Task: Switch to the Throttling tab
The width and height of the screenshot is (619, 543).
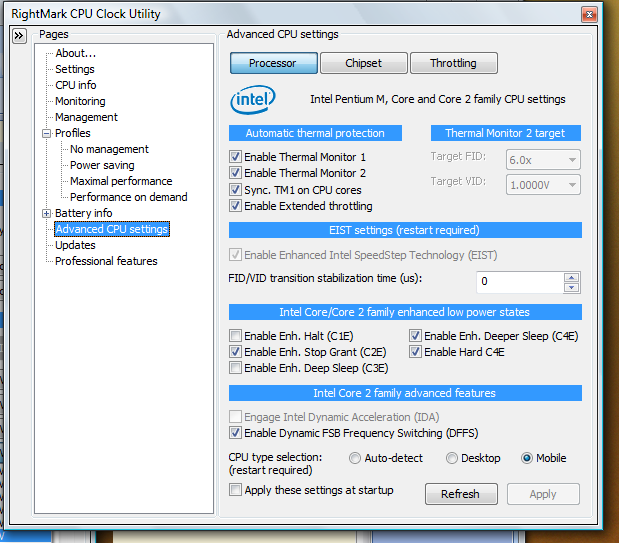Action: 454,63
